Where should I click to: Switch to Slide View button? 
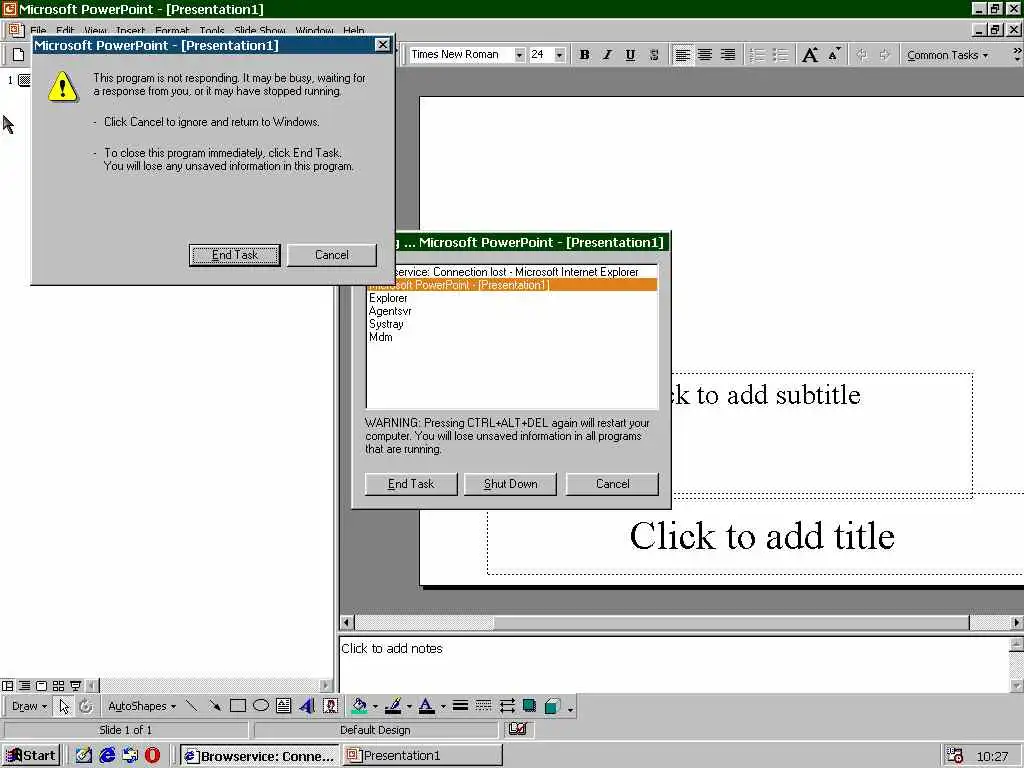click(x=41, y=686)
